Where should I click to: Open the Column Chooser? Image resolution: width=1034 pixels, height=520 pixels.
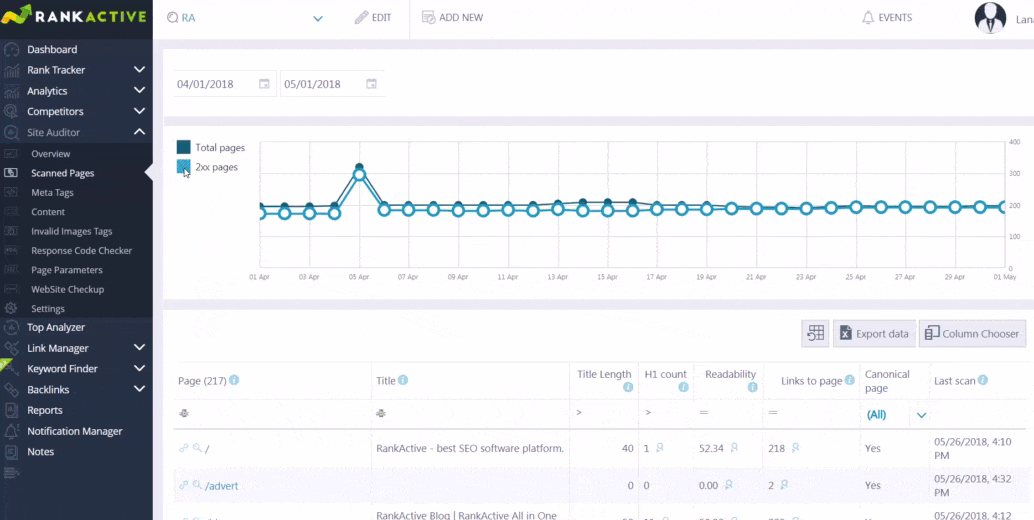[972, 333]
